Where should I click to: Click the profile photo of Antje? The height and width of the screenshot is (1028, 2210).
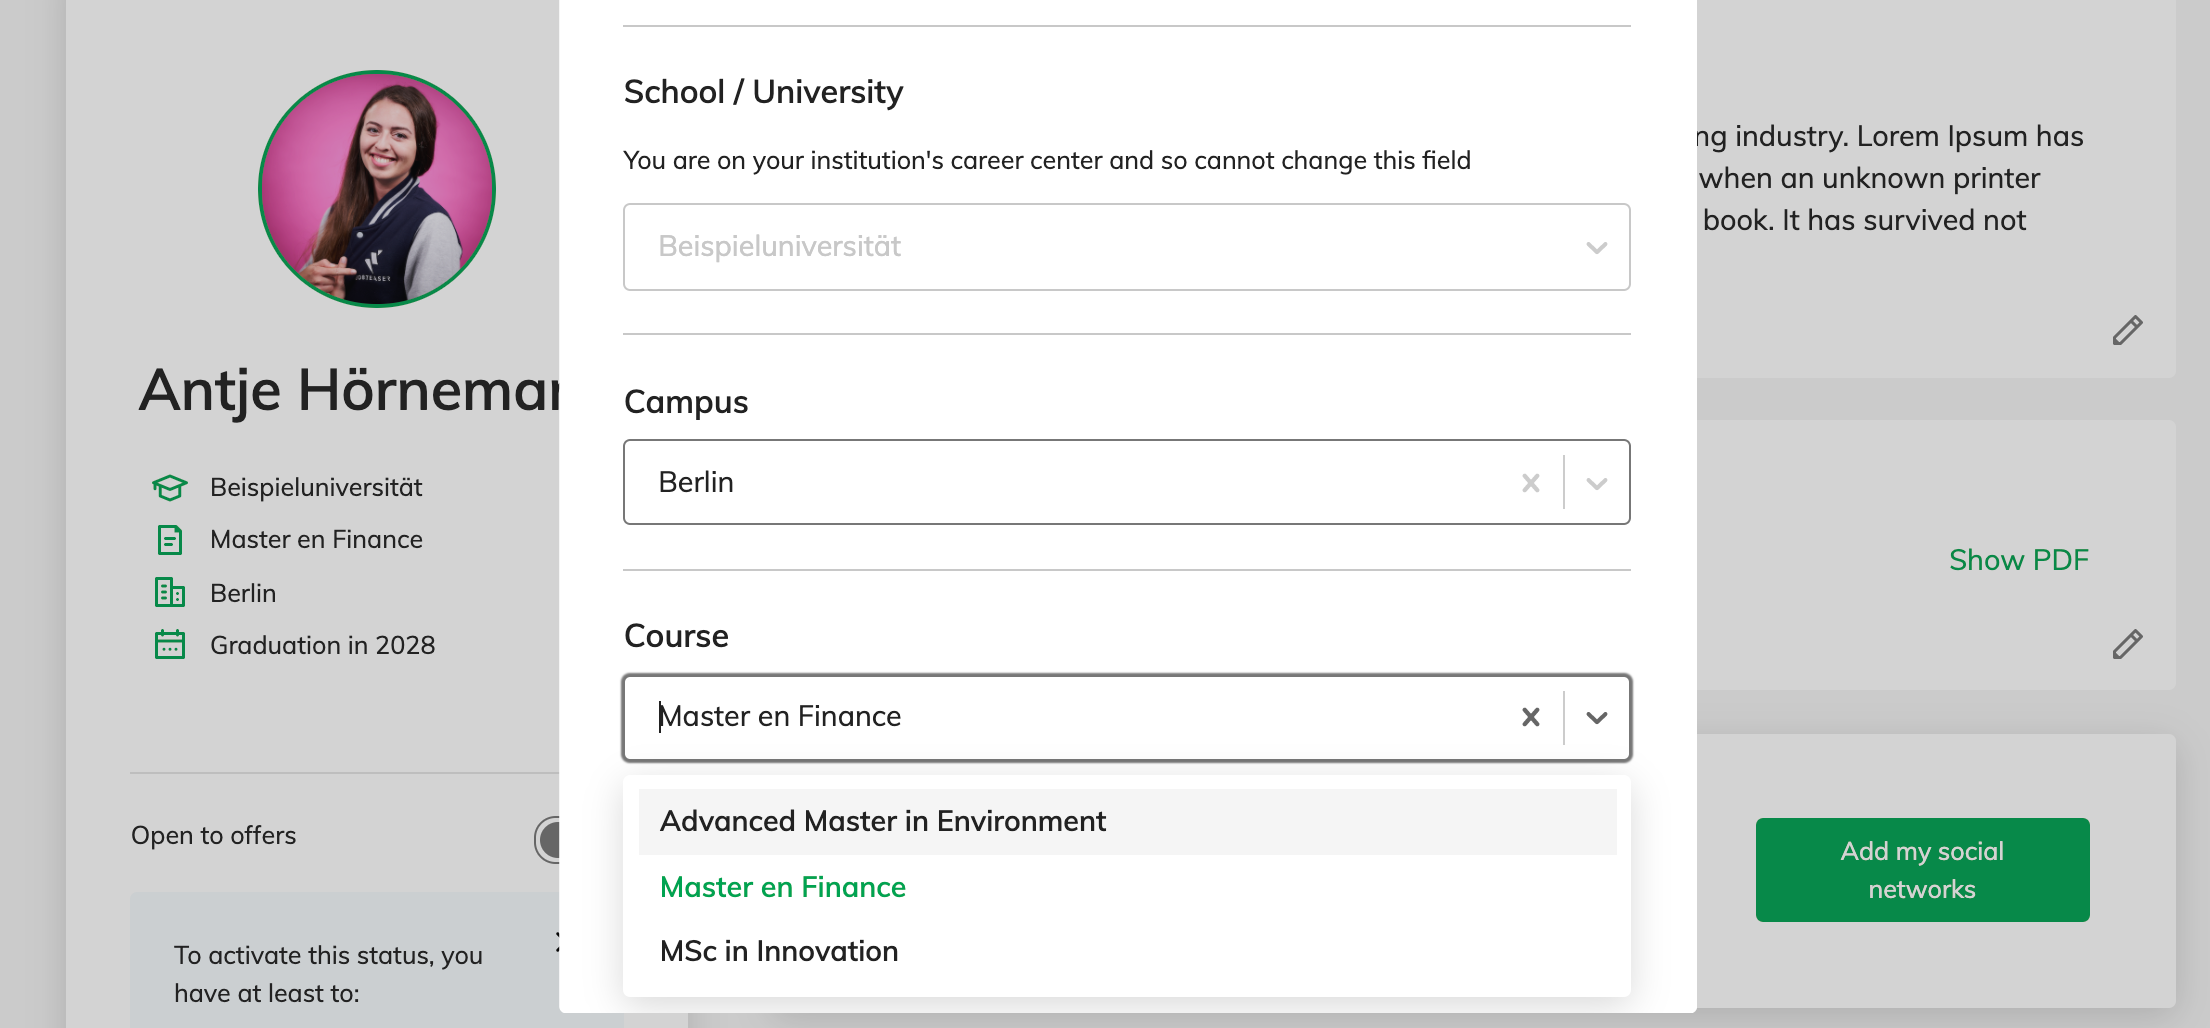pyautogui.click(x=377, y=188)
